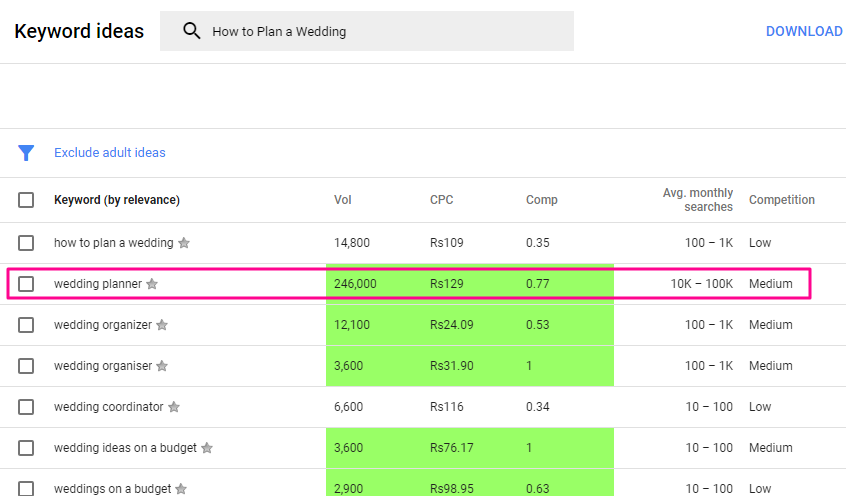This screenshot has width=846, height=496.
Task: Star the 'wedding organiser' keyword
Action: pos(162,366)
